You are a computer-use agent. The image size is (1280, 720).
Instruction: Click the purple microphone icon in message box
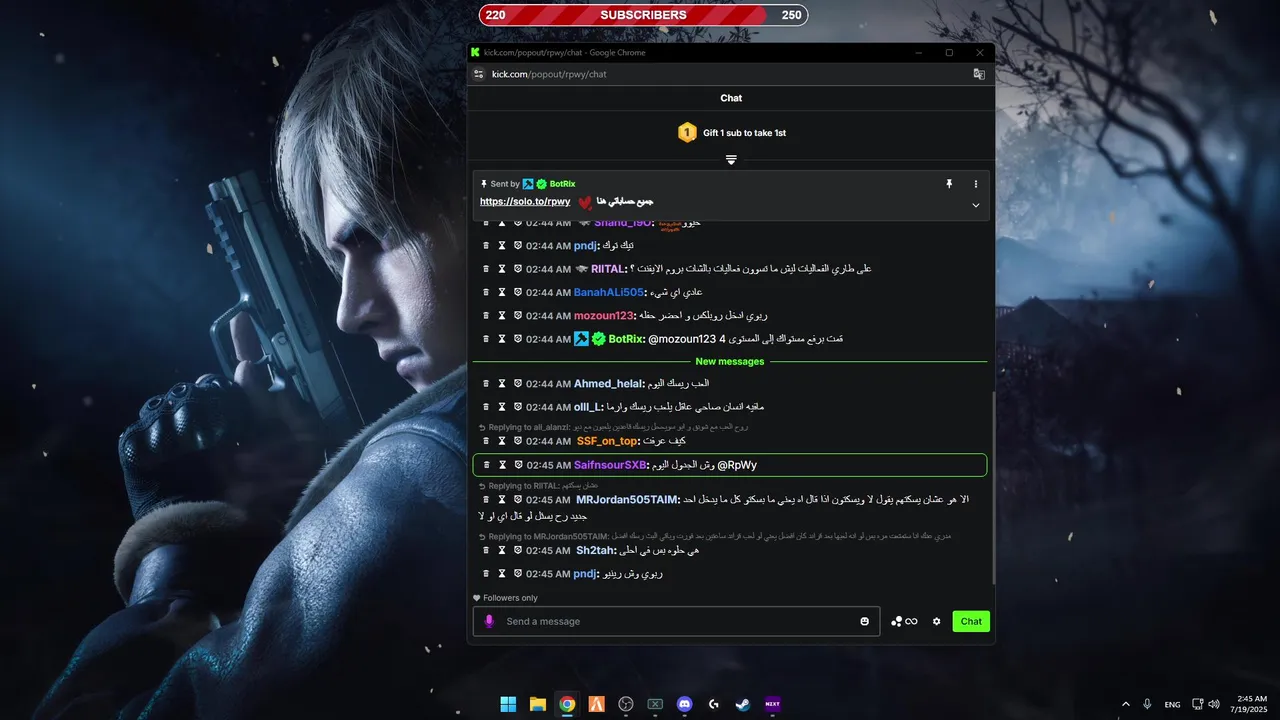(489, 621)
